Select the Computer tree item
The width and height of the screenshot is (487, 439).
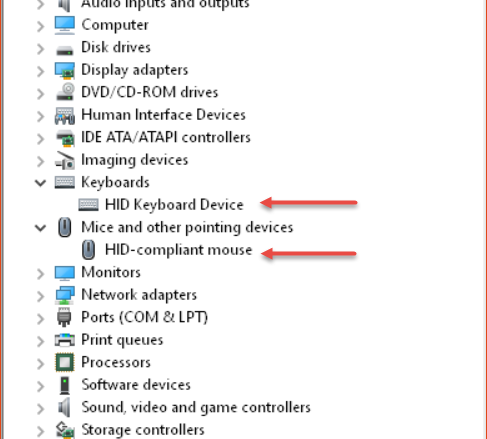click(115, 25)
